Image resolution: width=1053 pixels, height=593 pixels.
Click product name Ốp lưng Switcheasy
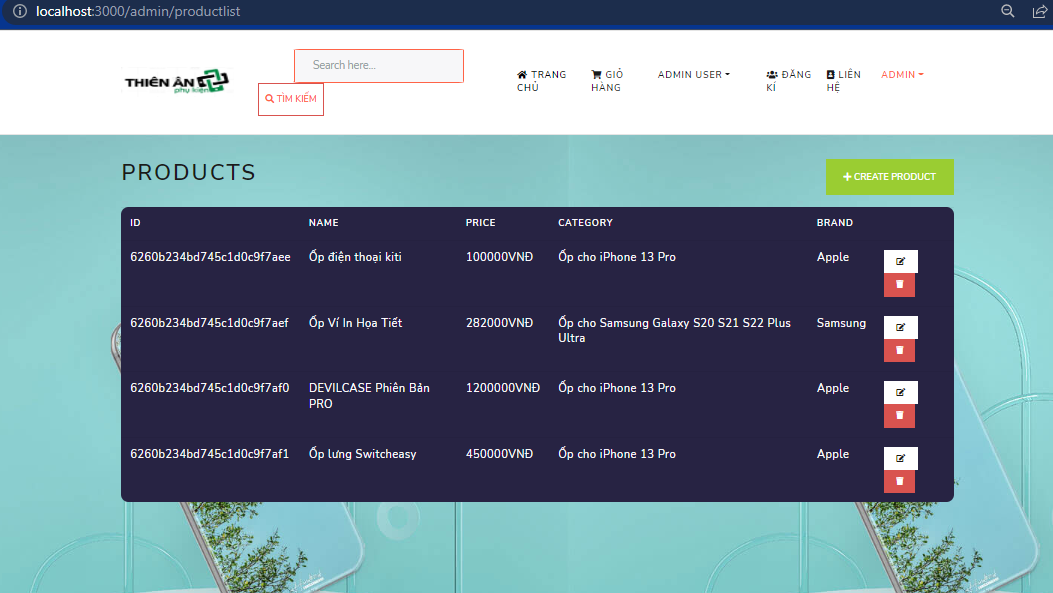pyautogui.click(x=363, y=454)
